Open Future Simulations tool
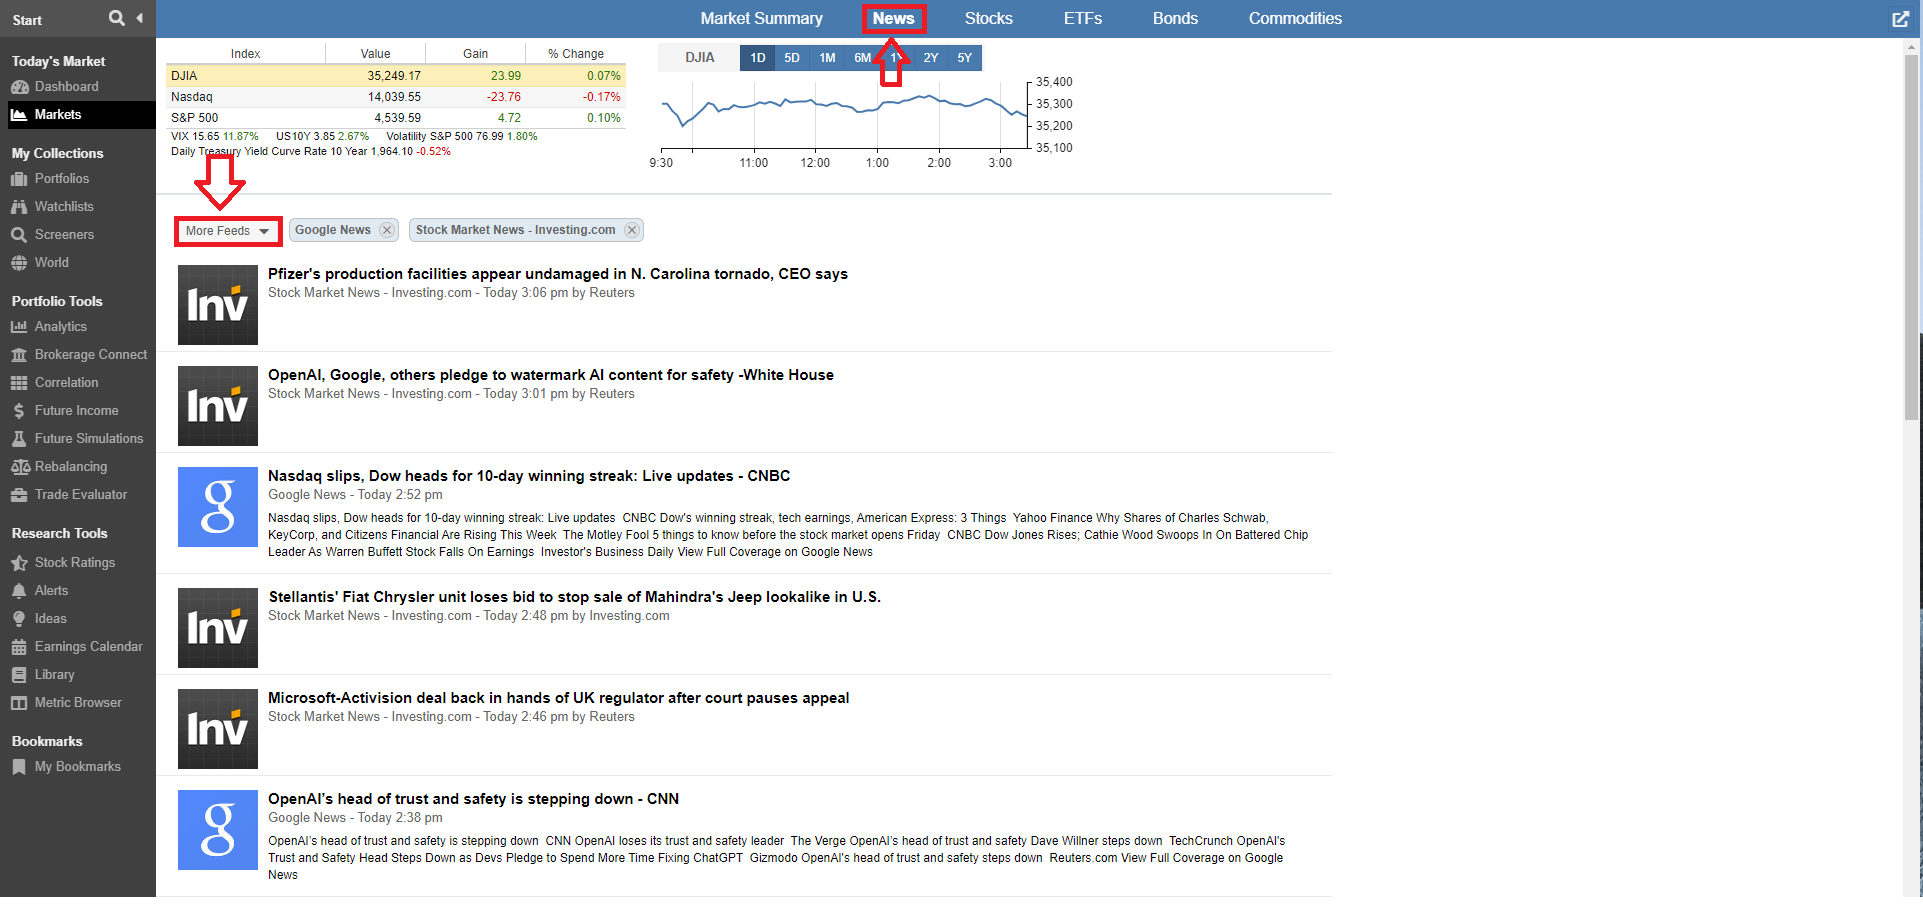Image resolution: width=1923 pixels, height=917 pixels. (89, 439)
